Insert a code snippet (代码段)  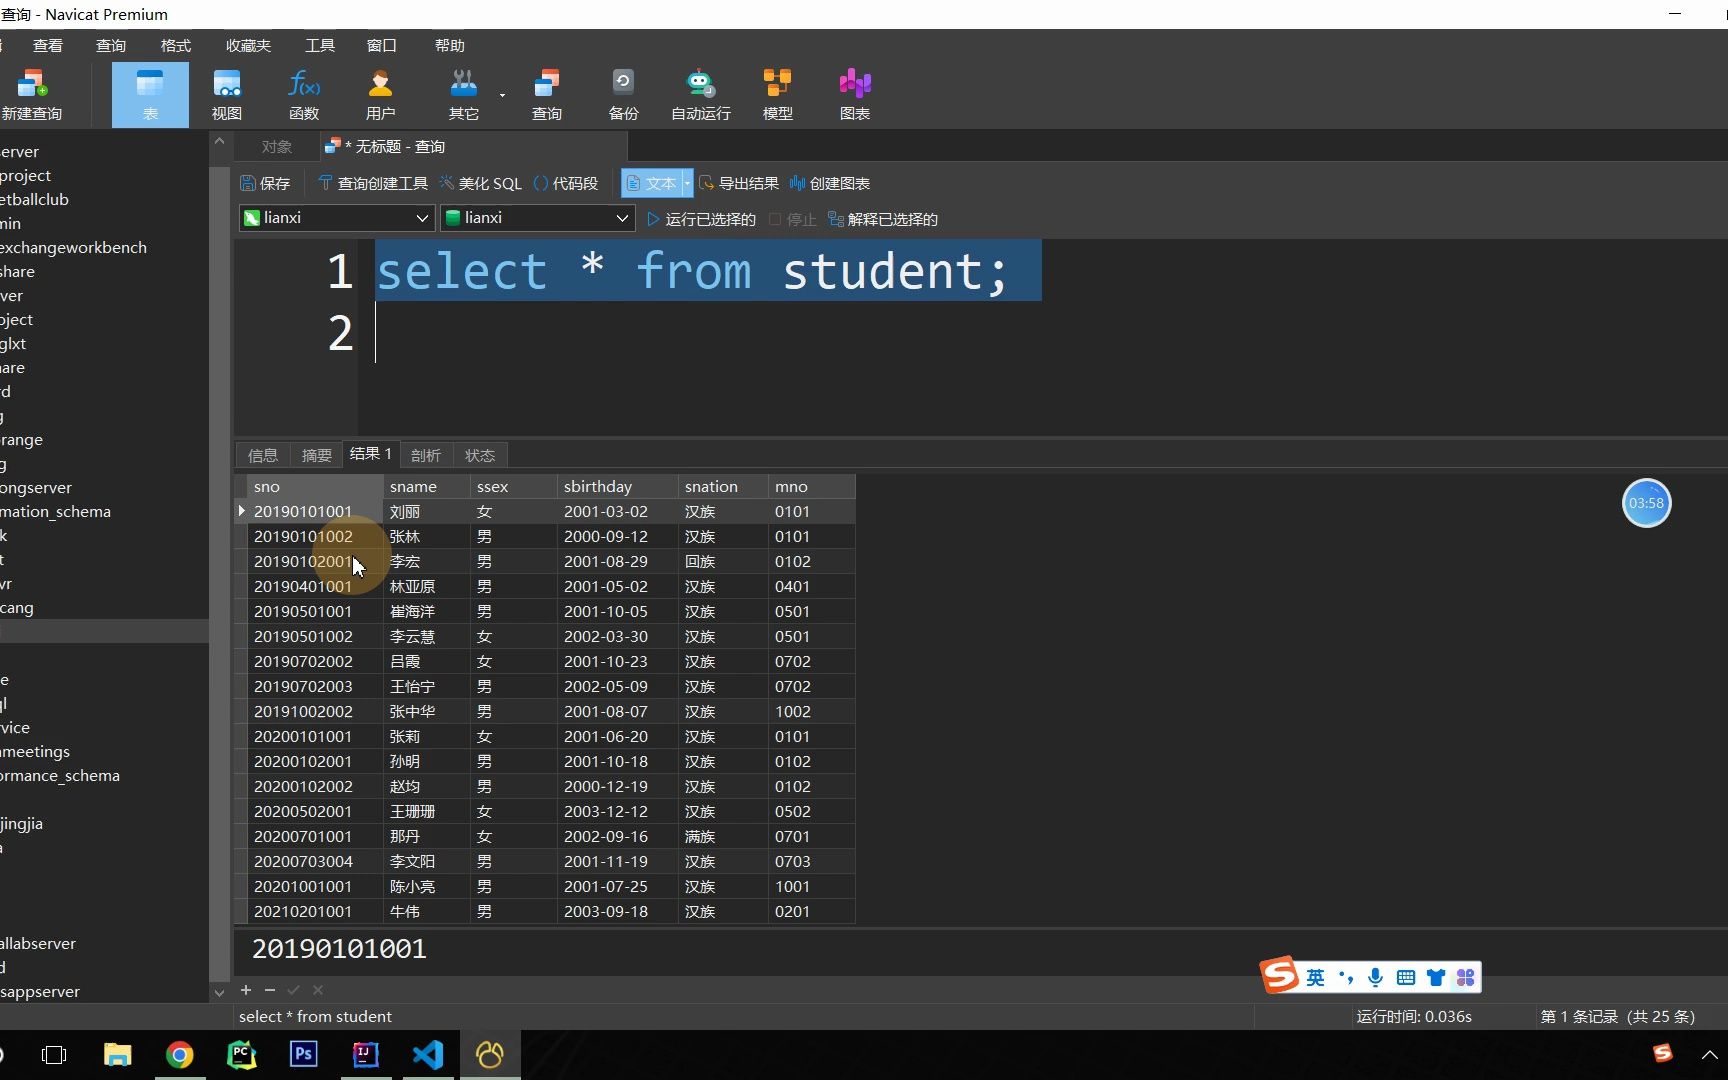tap(566, 183)
